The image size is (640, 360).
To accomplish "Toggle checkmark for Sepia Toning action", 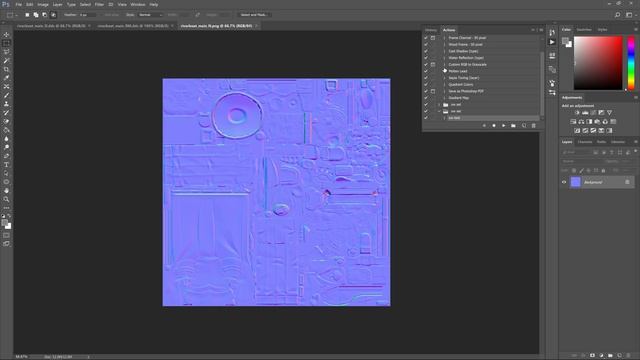I will coord(426,78).
